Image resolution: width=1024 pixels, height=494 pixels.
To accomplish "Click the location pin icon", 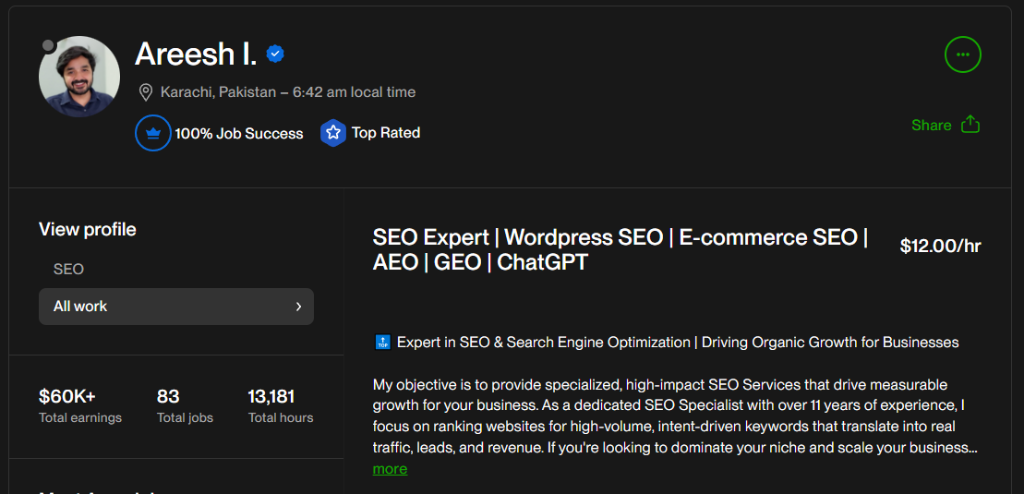I will (146, 92).
